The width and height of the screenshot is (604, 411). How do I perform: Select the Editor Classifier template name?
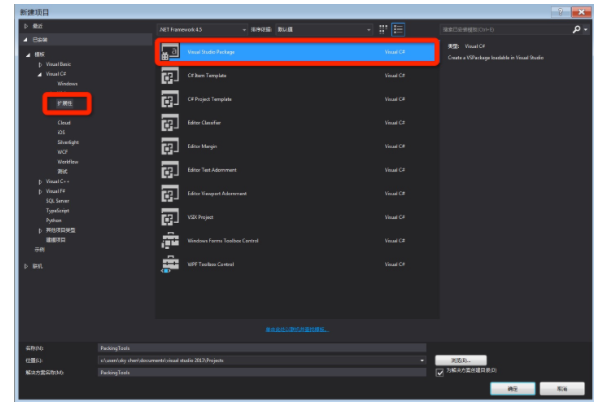pos(204,122)
